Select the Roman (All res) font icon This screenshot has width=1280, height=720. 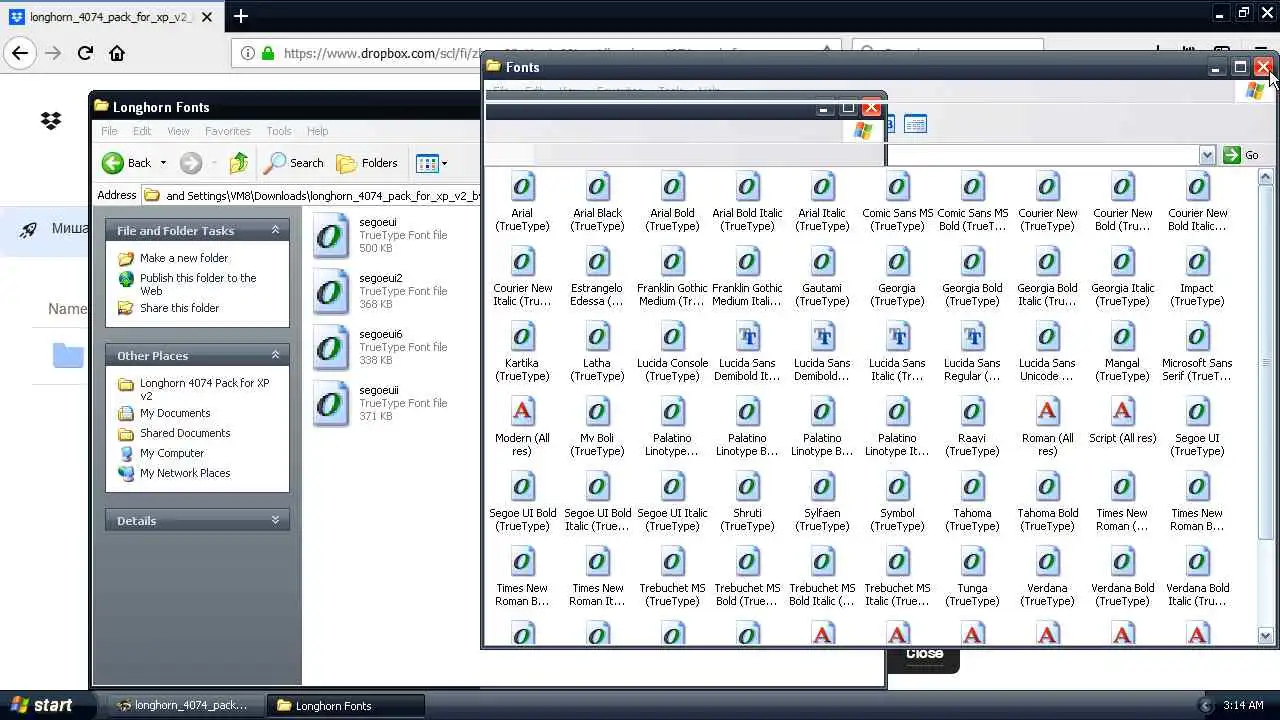click(x=1047, y=412)
